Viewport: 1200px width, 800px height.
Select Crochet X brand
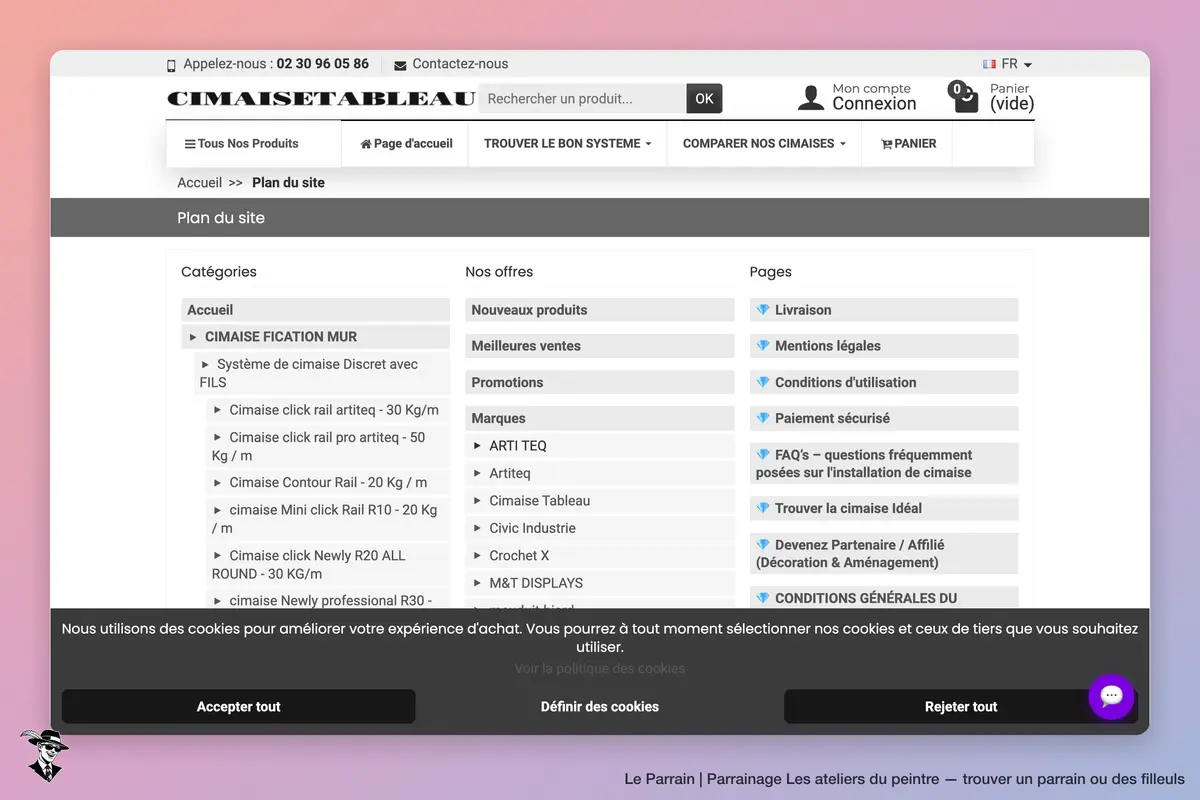coord(519,555)
